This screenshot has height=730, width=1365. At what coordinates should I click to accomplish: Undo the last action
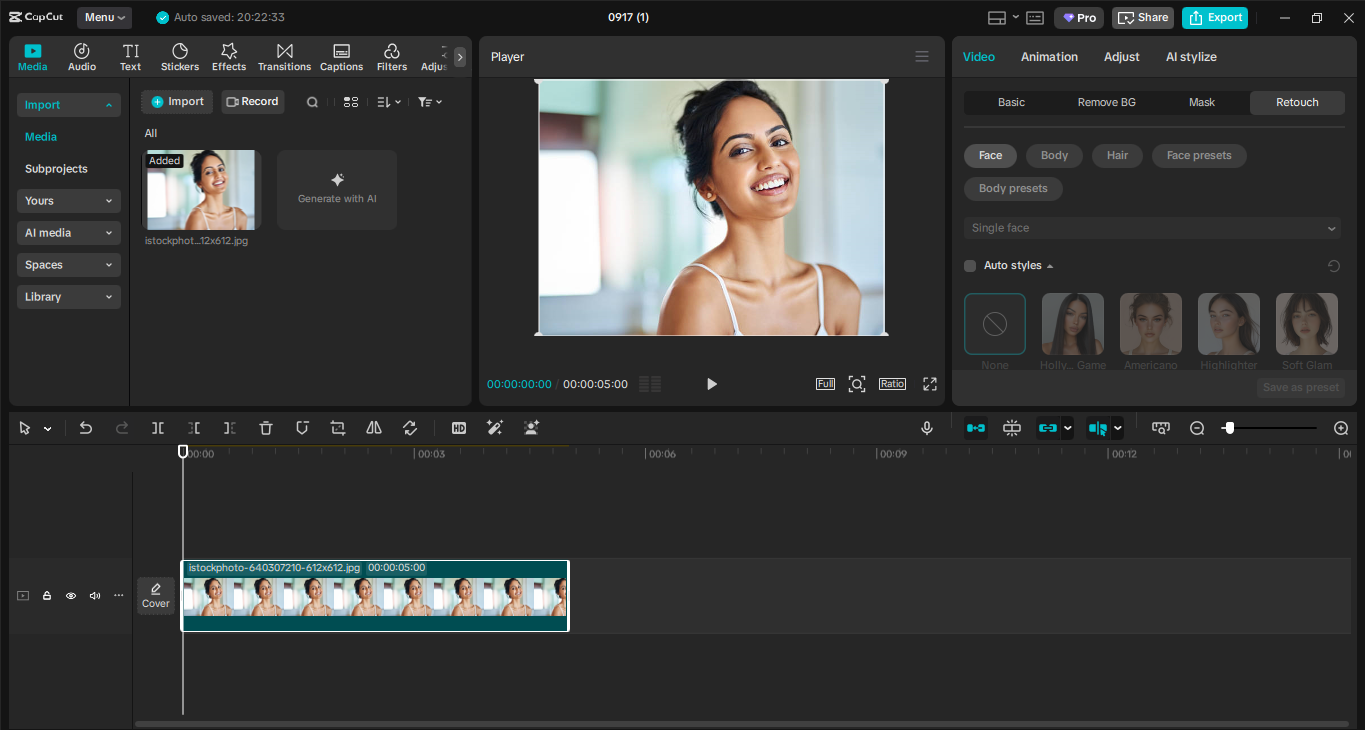click(85, 427)
